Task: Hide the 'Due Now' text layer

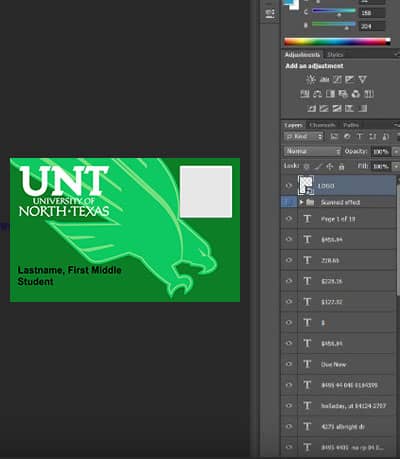Action: (289, 364)
